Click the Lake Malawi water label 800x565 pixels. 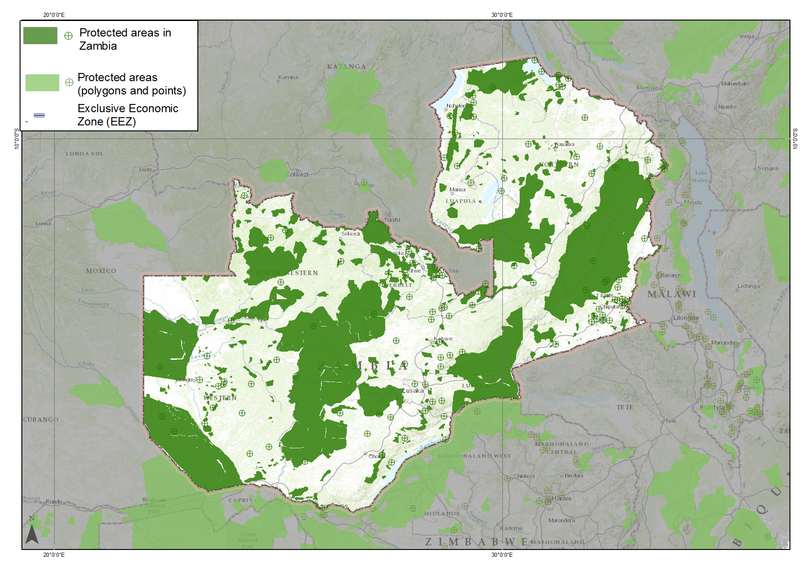[x=700, y=179]
